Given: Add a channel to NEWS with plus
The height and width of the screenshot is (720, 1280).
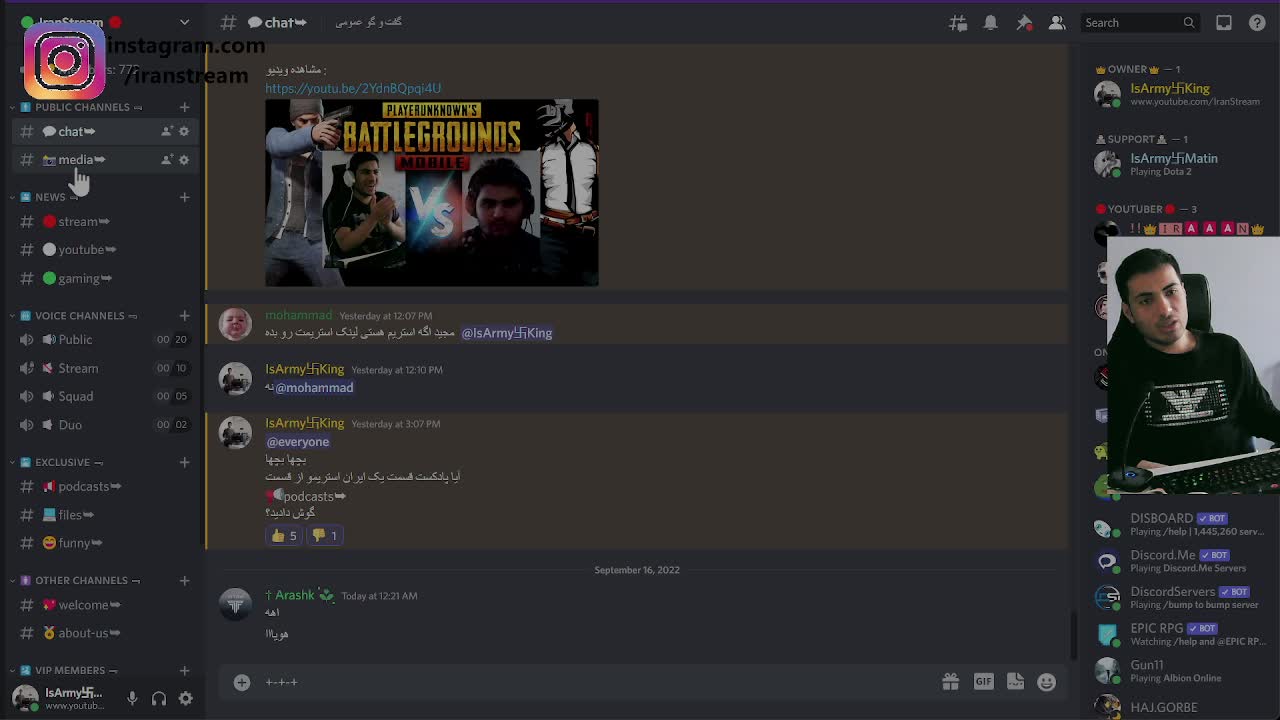Looking at the screenshot, I should (x=184, y=197).
